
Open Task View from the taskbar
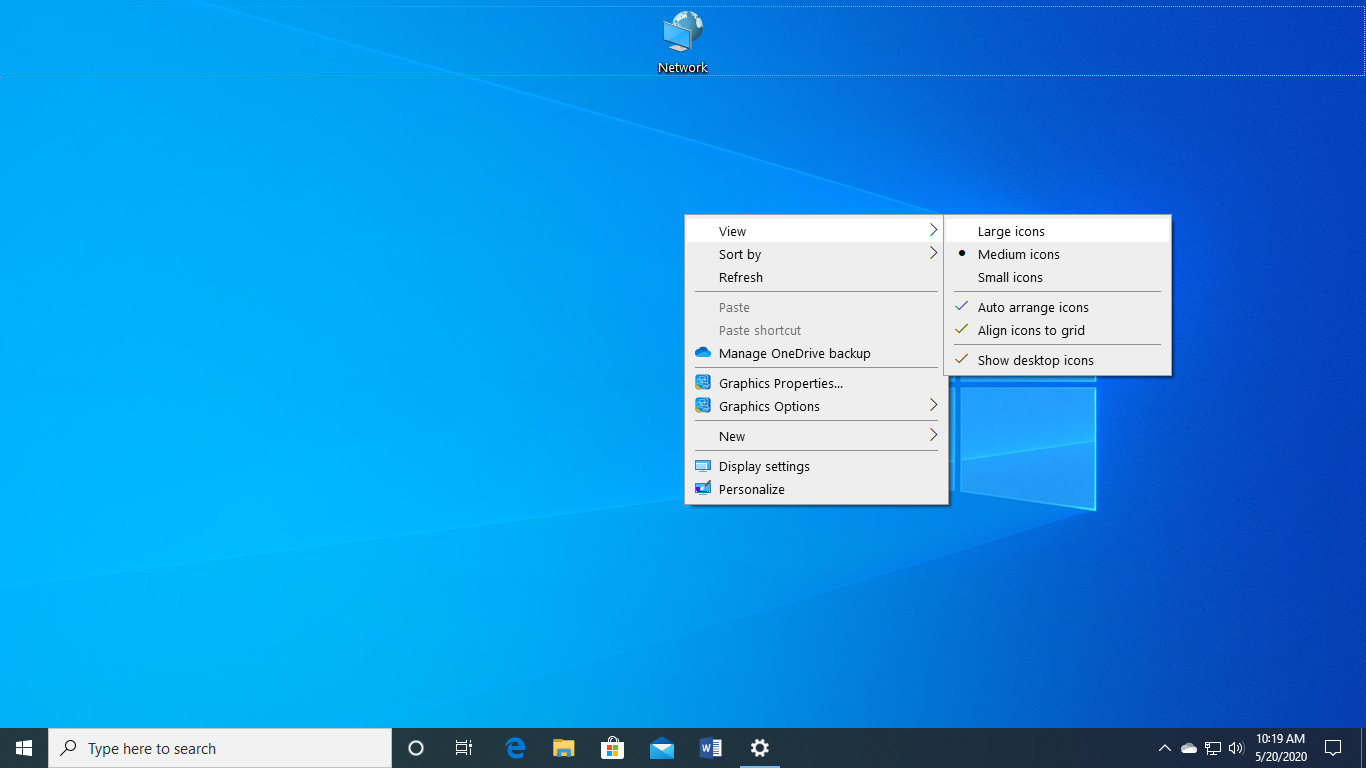point(464,748)
